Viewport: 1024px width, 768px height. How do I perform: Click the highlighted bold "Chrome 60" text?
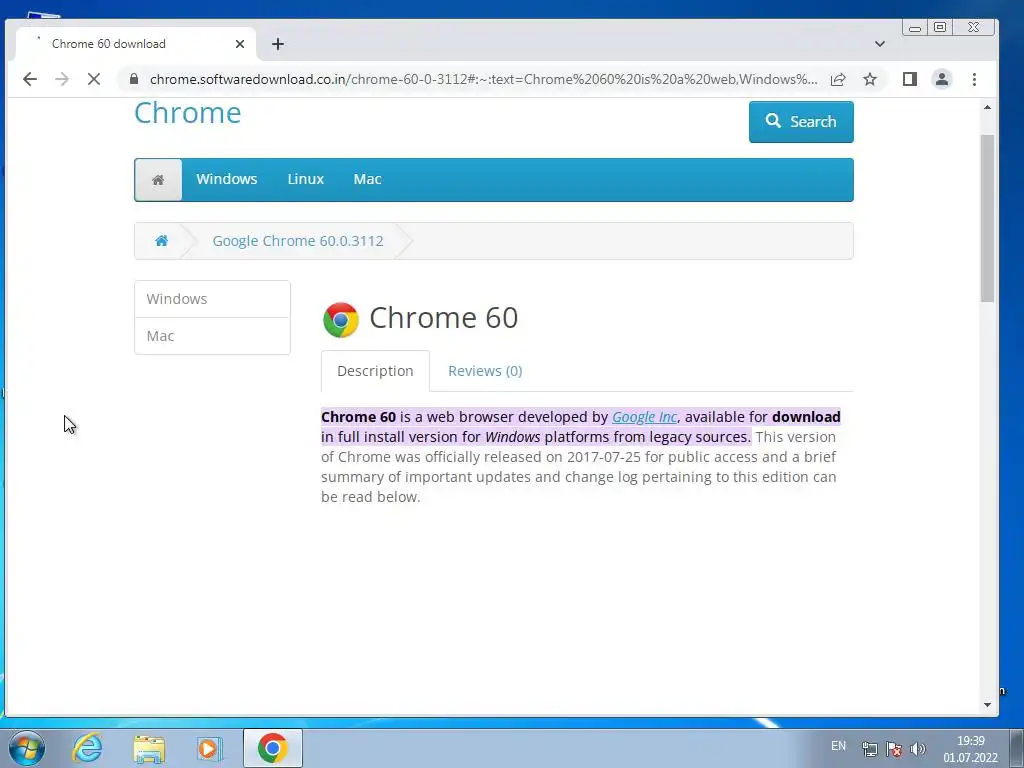(359, 417)
